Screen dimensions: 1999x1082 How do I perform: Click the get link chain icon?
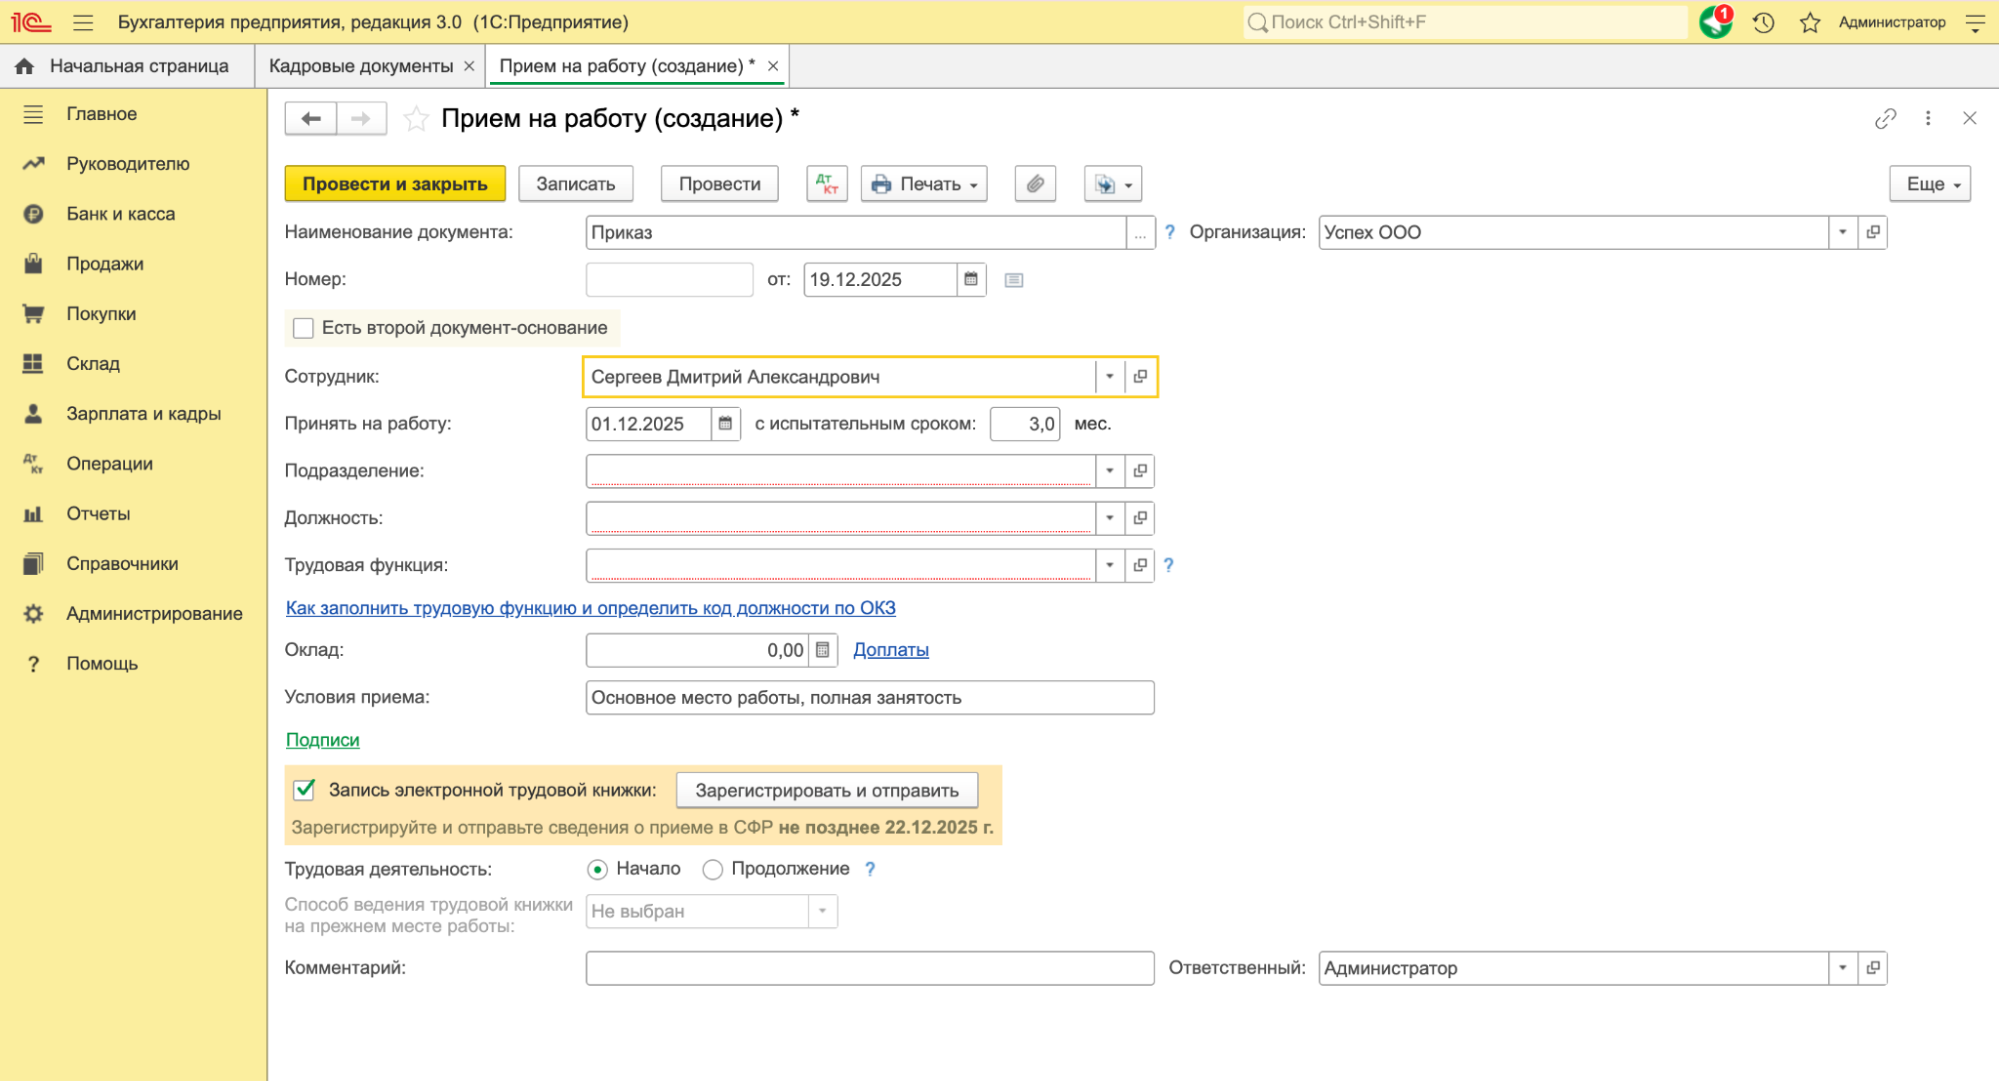pos(1885,119)
